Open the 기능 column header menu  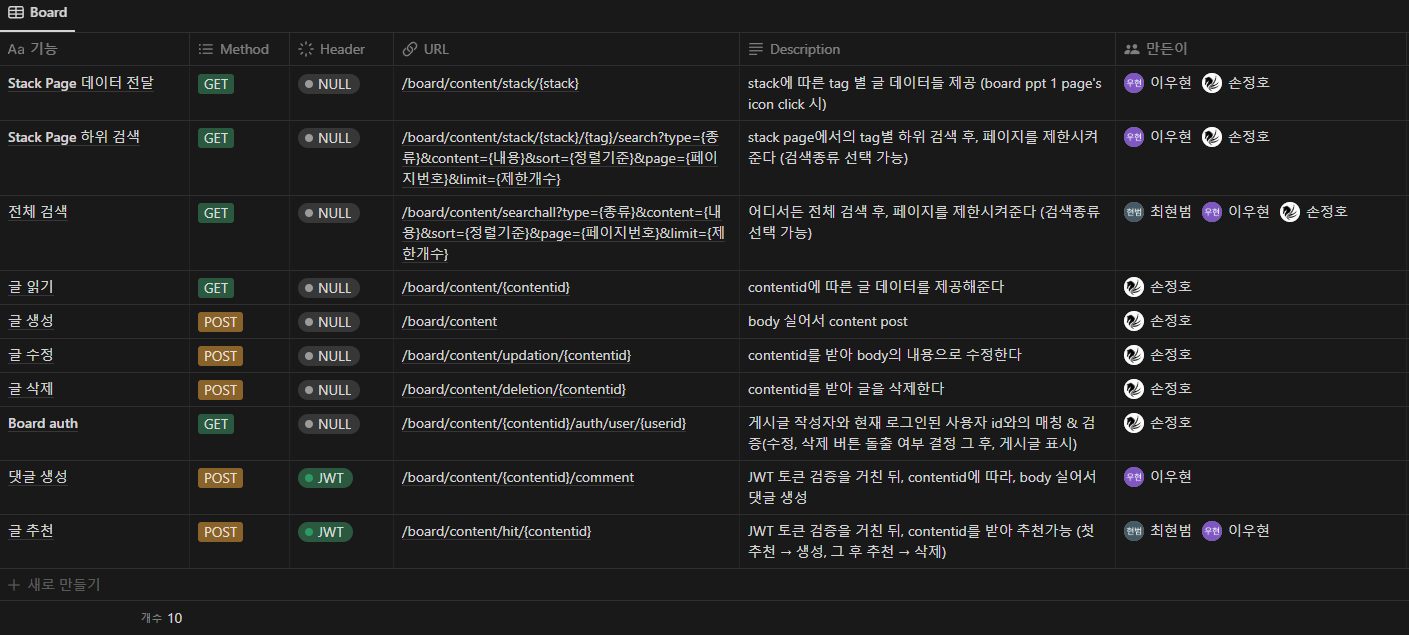point(44,49)
